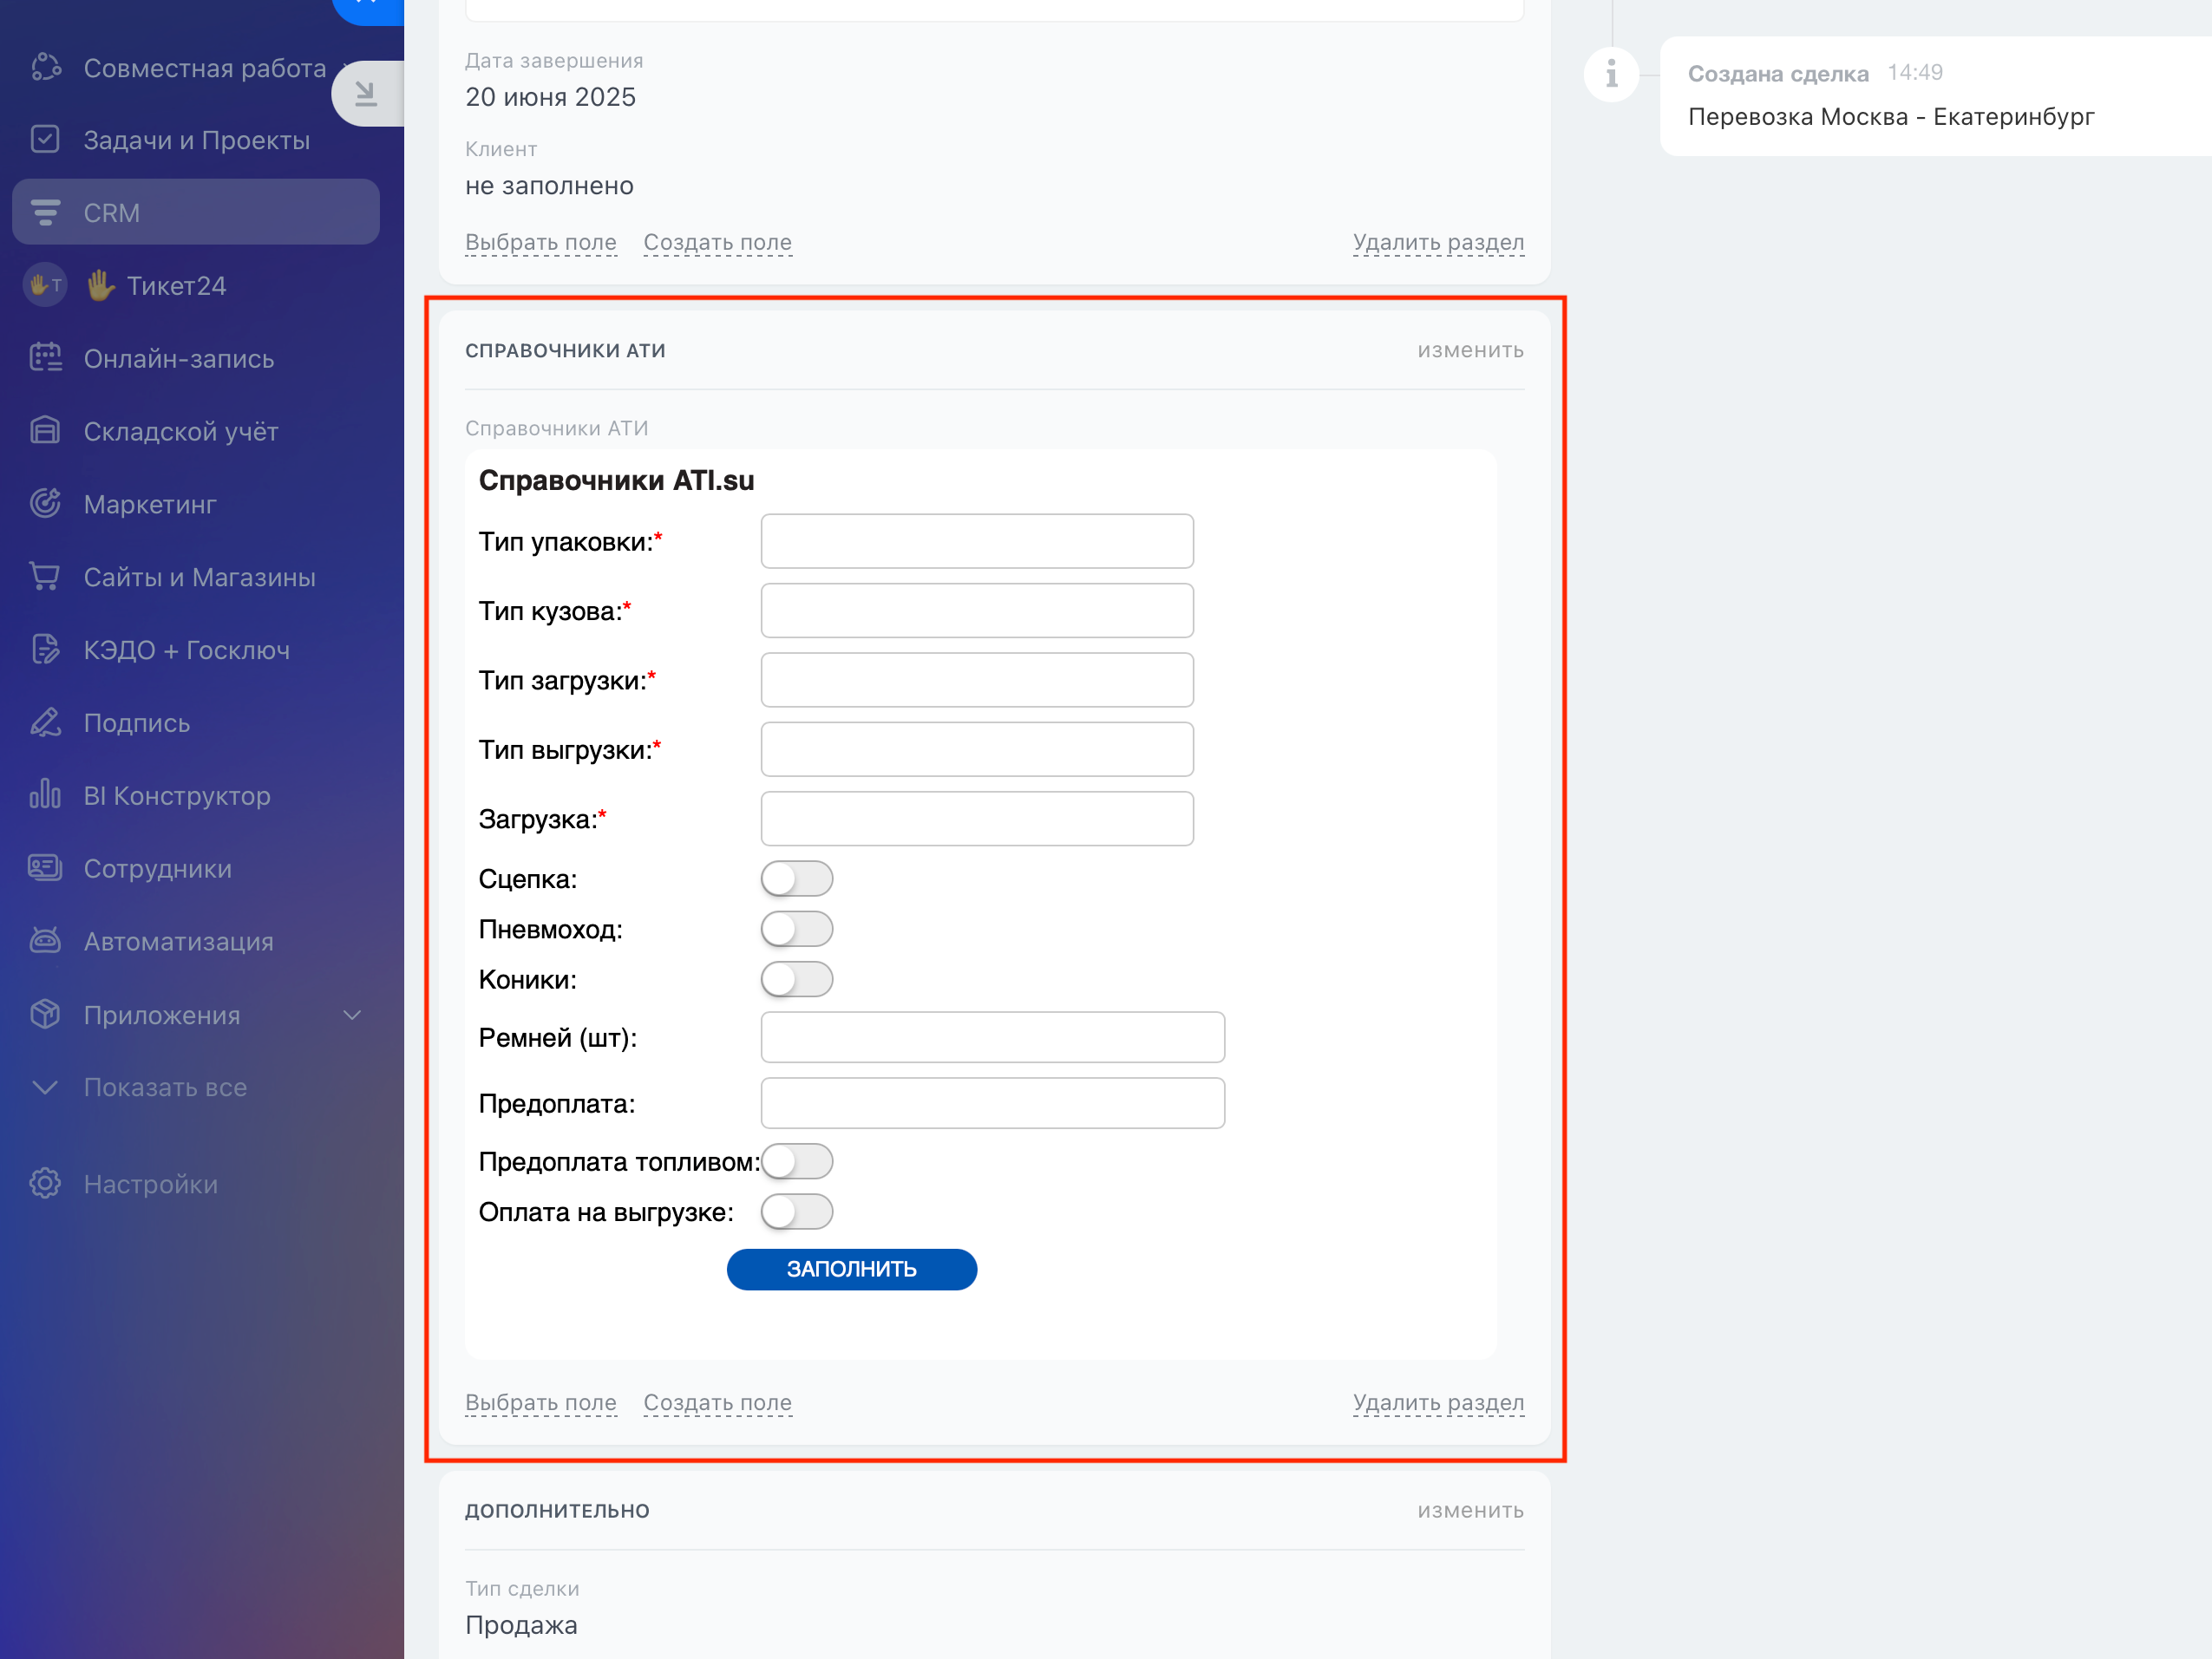
Task: Click the timeline info icon
Action: pyautogui.click(x=1611, y=74)
